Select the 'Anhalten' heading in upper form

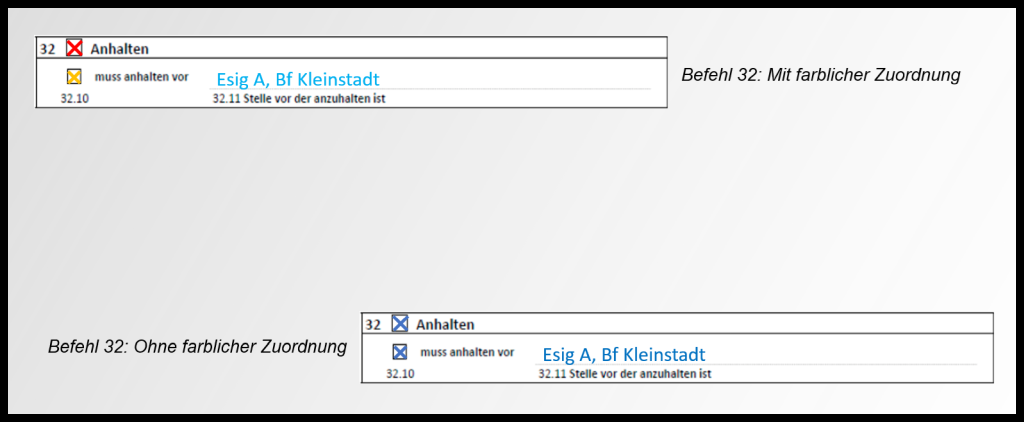(119, 48)
